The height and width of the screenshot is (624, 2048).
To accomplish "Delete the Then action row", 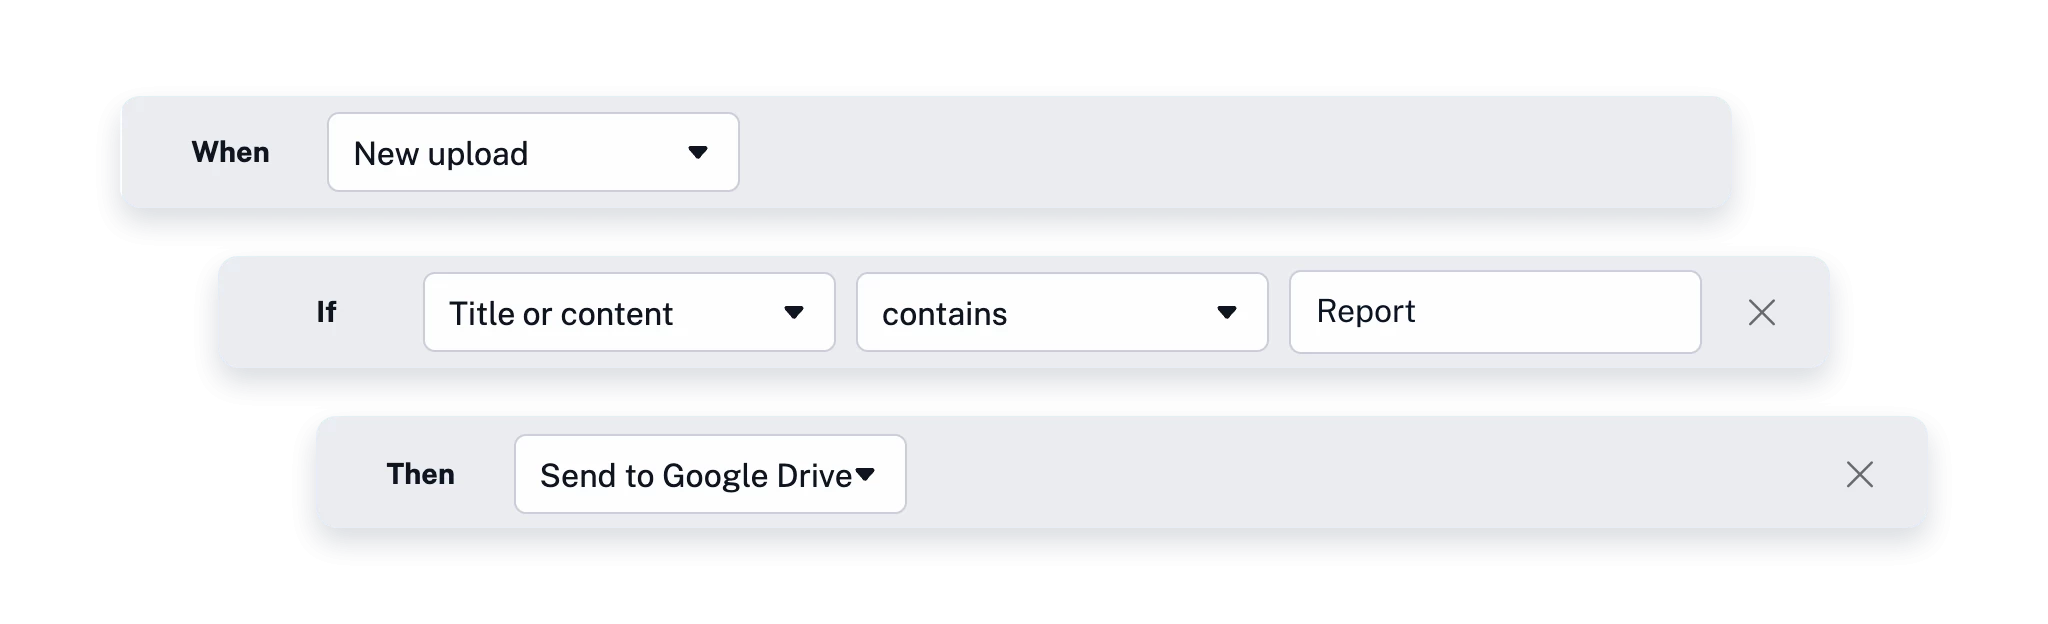I will (1859, 474).
